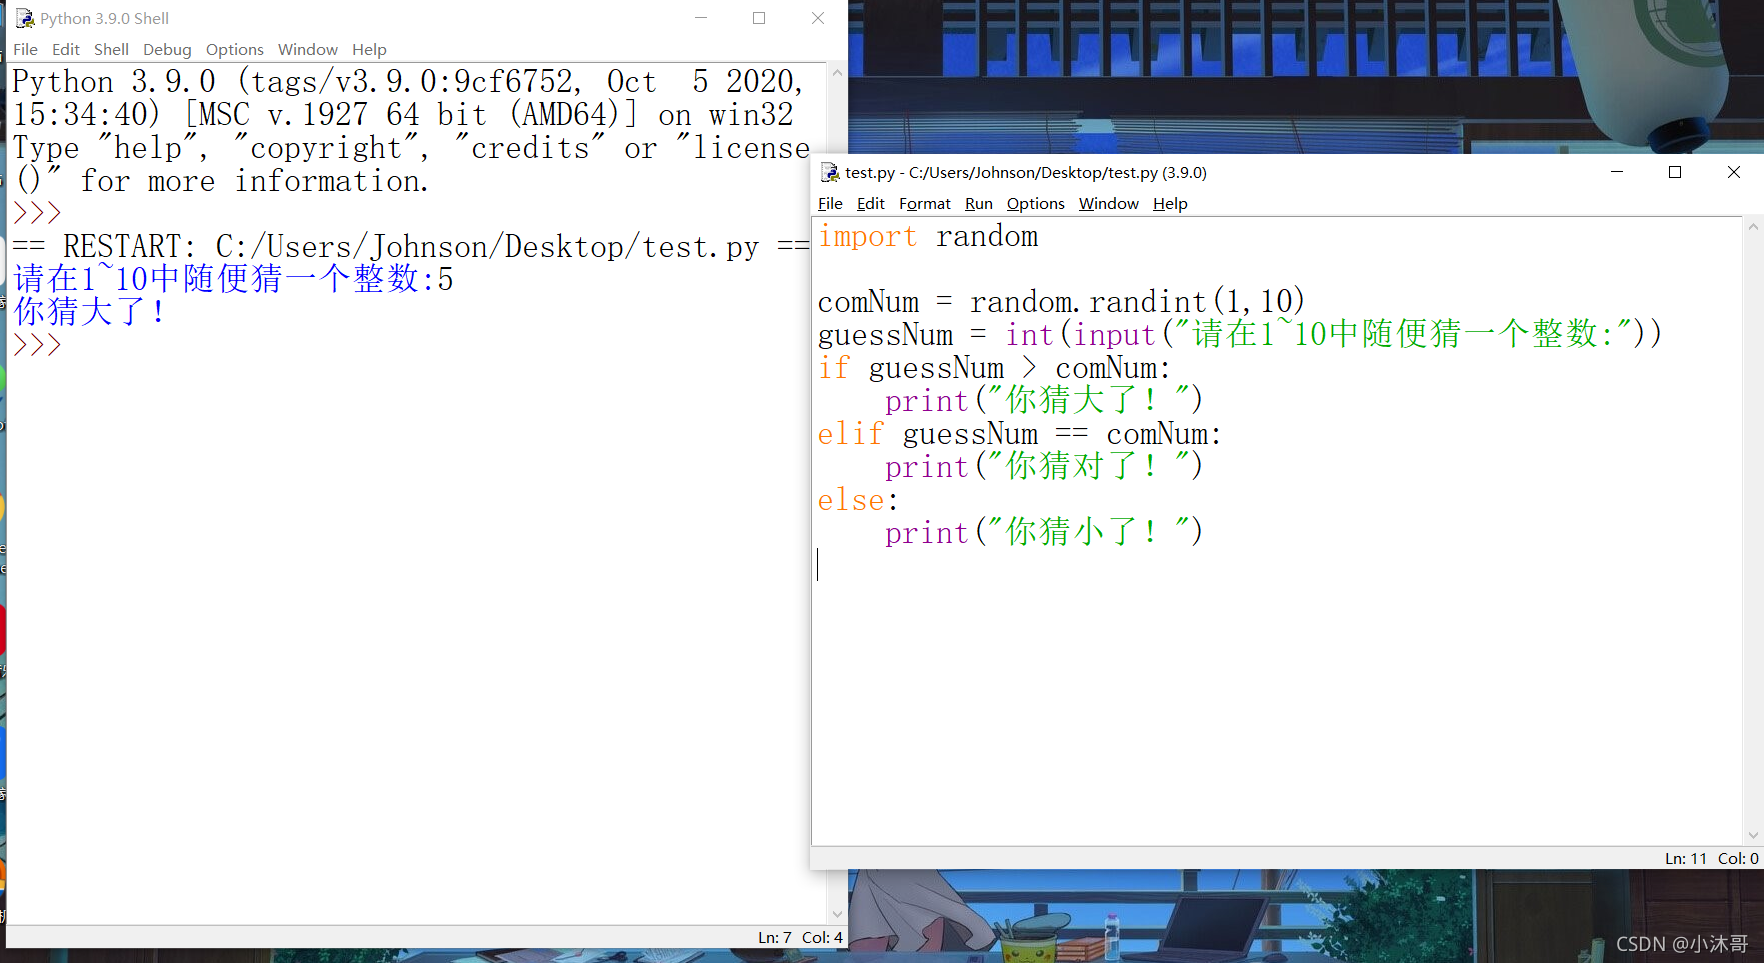Image resolution: width=1764 pixels, height=963 pixels.
Task: Close the Python 3.9.0 Shell window
Action: pyautogui.click(x=818, y=18)
